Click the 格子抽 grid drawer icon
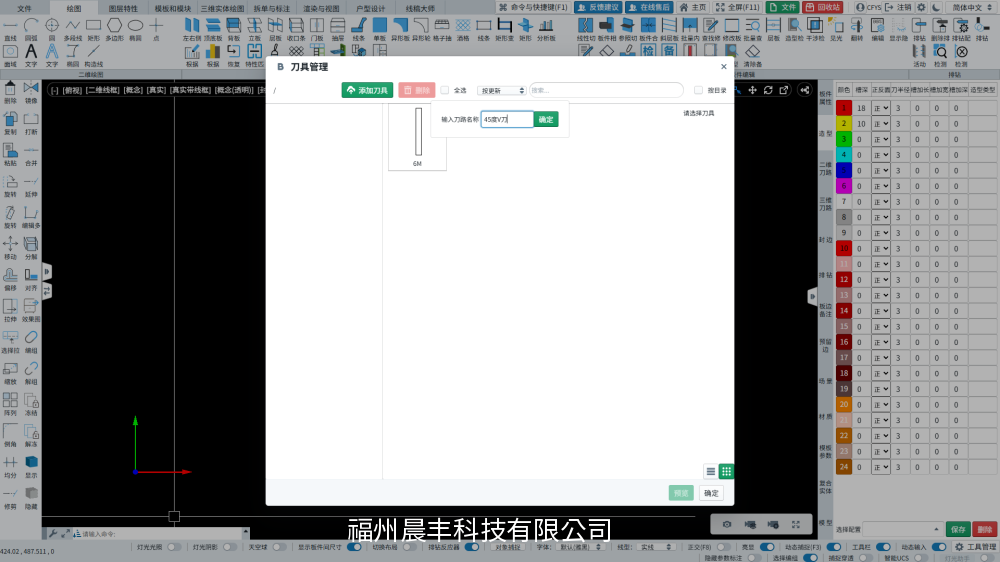This screenshot has height=562, width=1000. [x=442, y=29]
